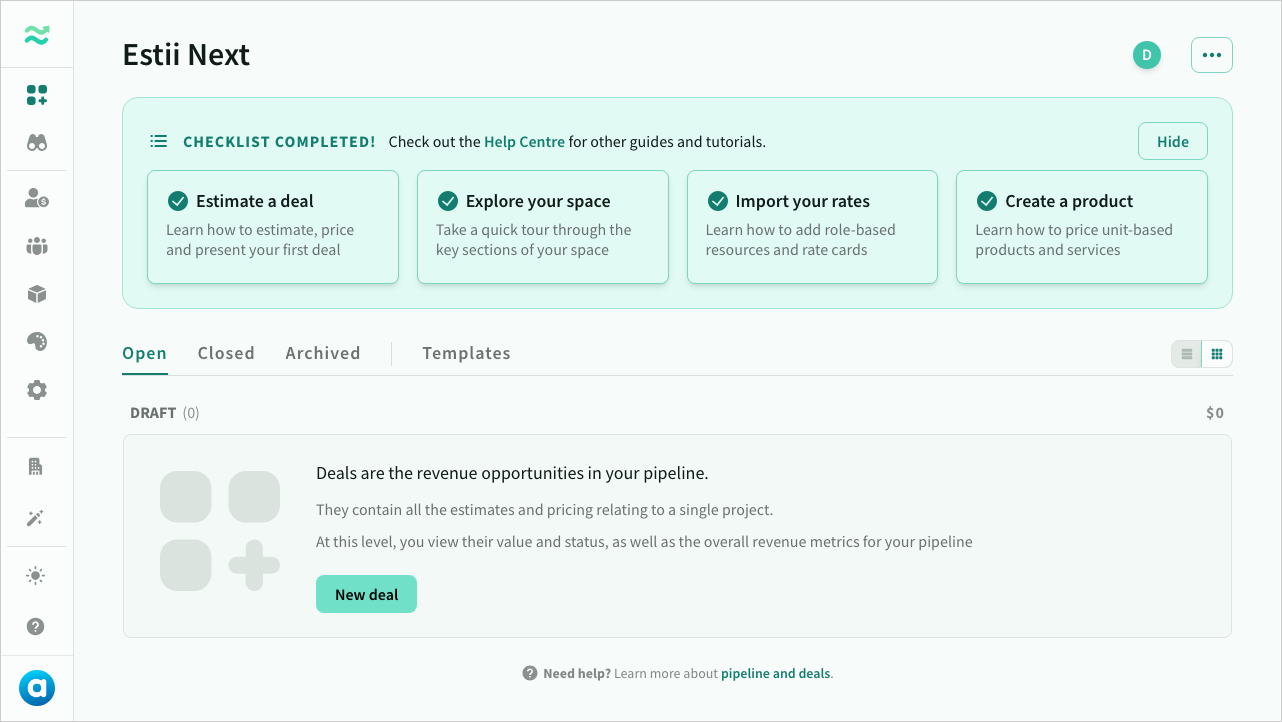The width and height of the screenshot is (1282, 722).
Task: Open the three-dots more options menu
Action: pos(1212,55)
